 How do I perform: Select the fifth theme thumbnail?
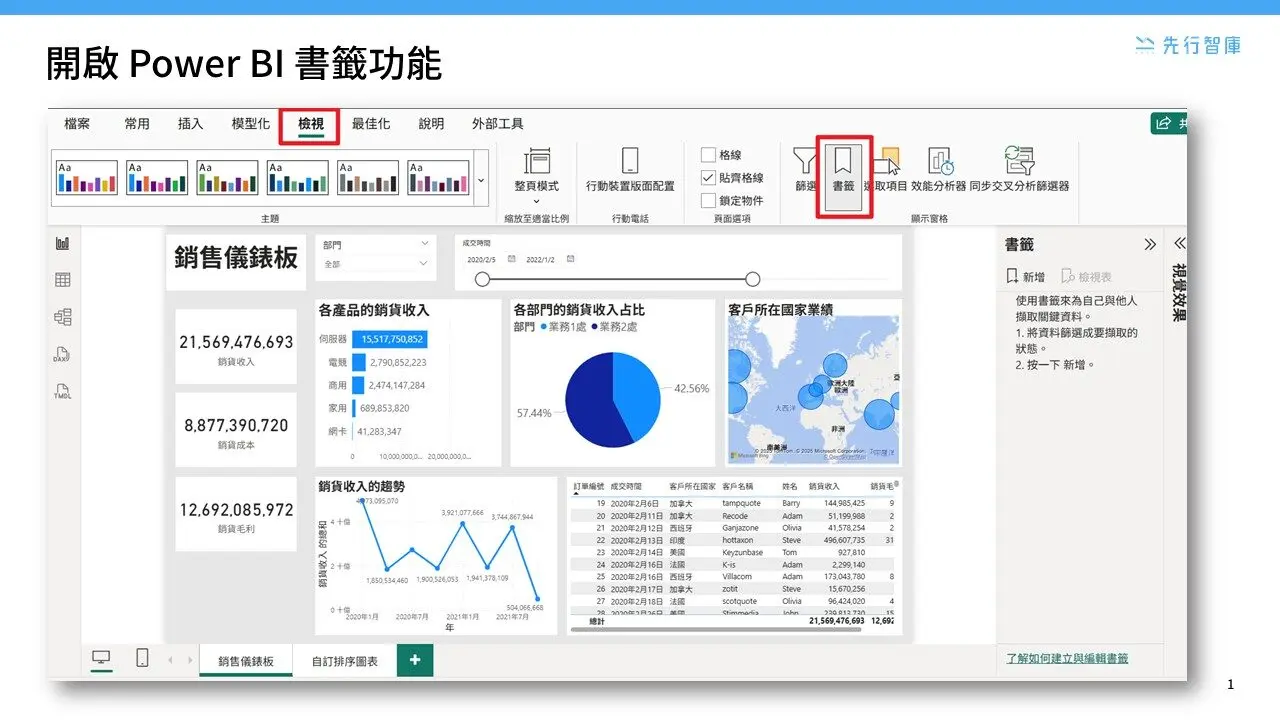[x=368, y=178]
